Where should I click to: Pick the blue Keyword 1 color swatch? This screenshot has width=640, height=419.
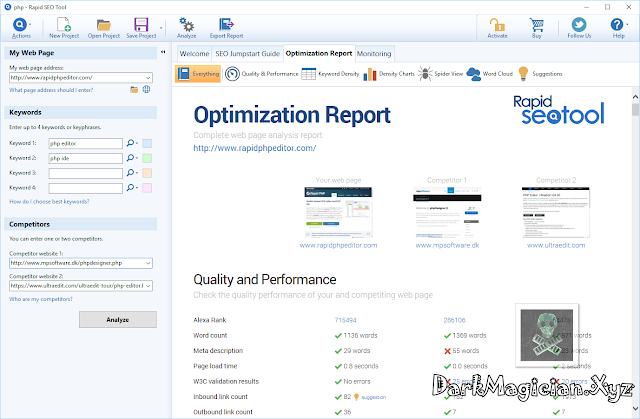[x=147, y=143]
